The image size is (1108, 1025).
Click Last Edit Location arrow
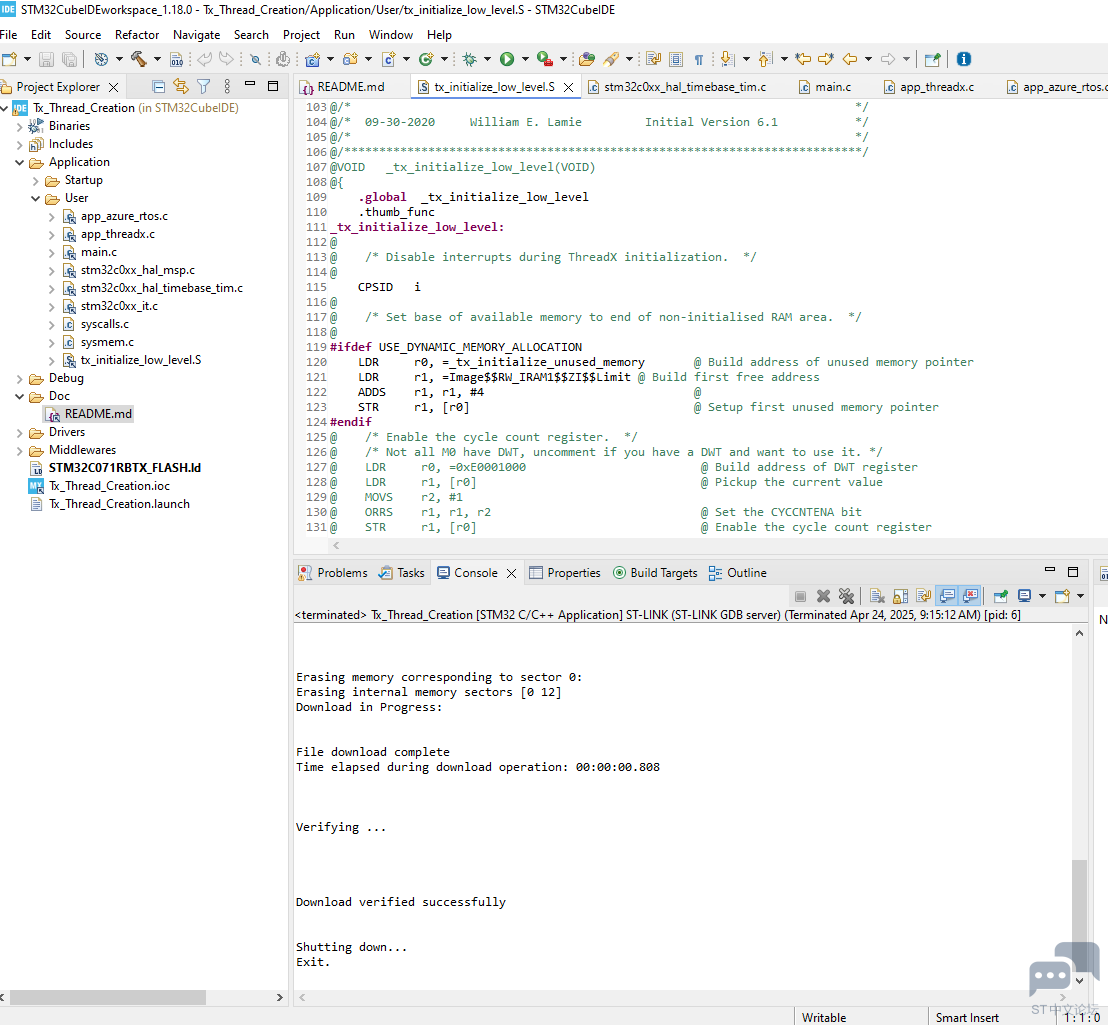coord(803,59)
